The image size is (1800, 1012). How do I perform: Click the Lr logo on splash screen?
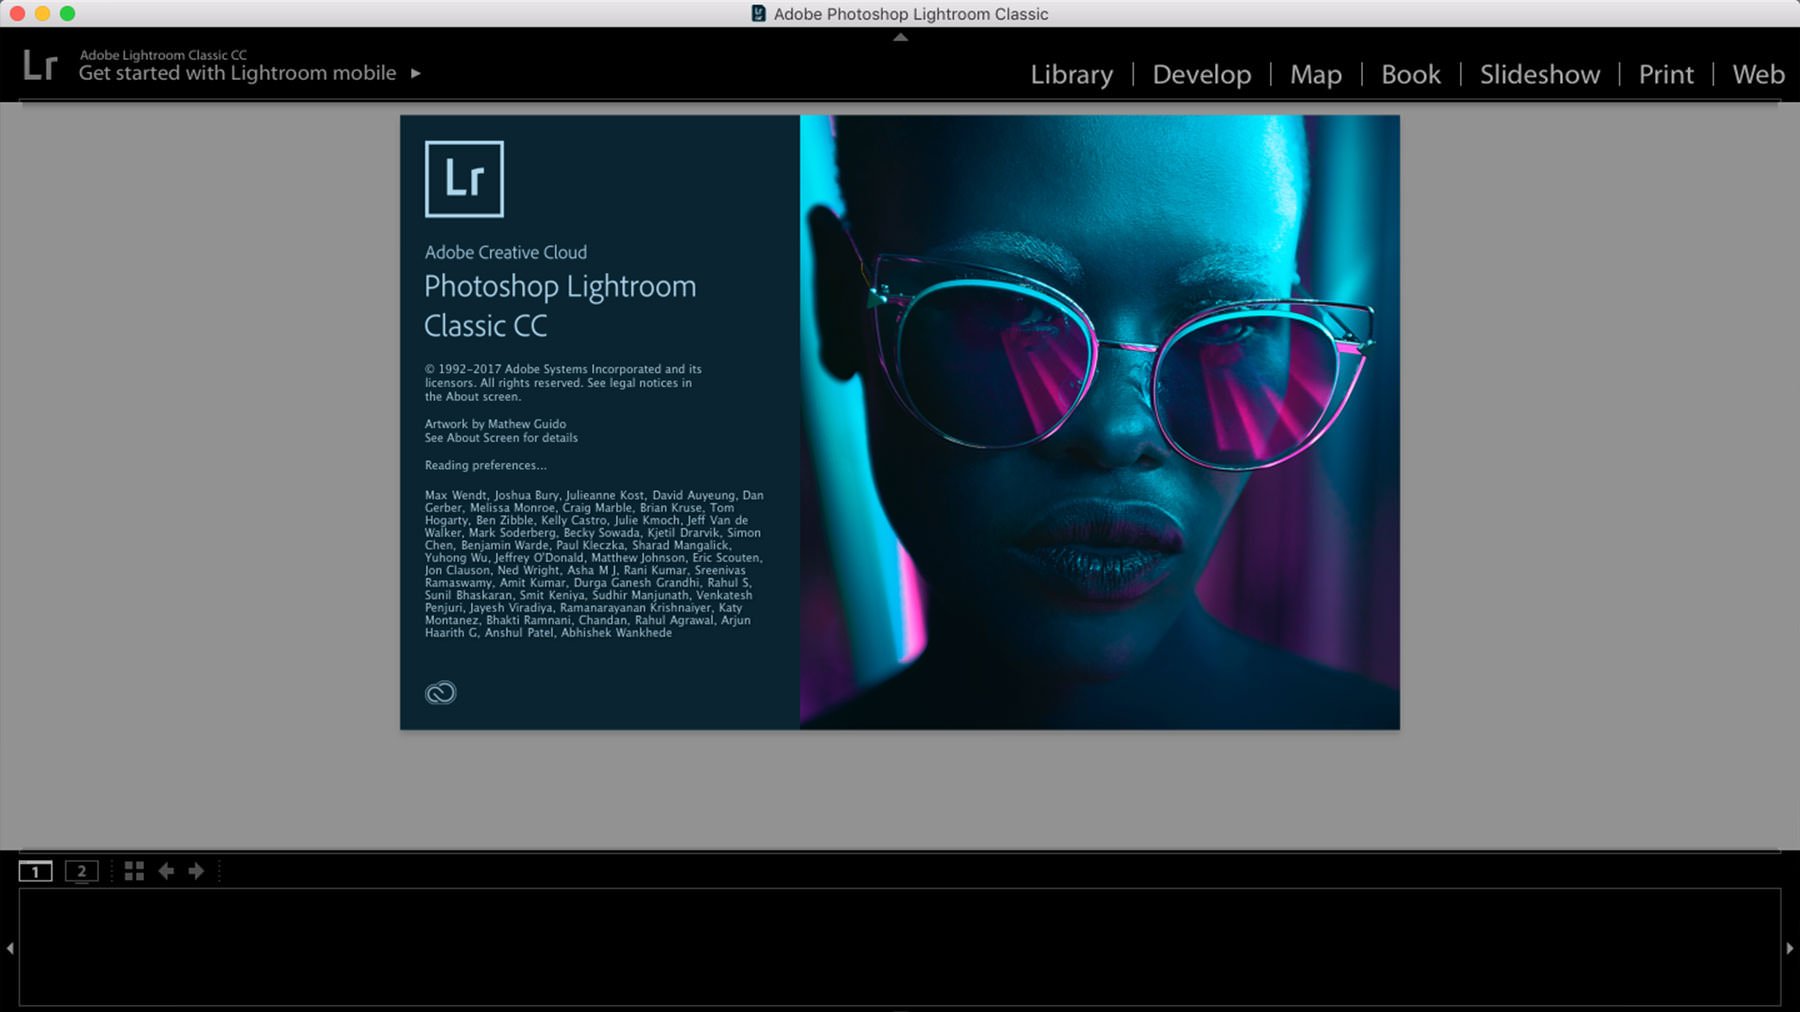pos(464,179)
